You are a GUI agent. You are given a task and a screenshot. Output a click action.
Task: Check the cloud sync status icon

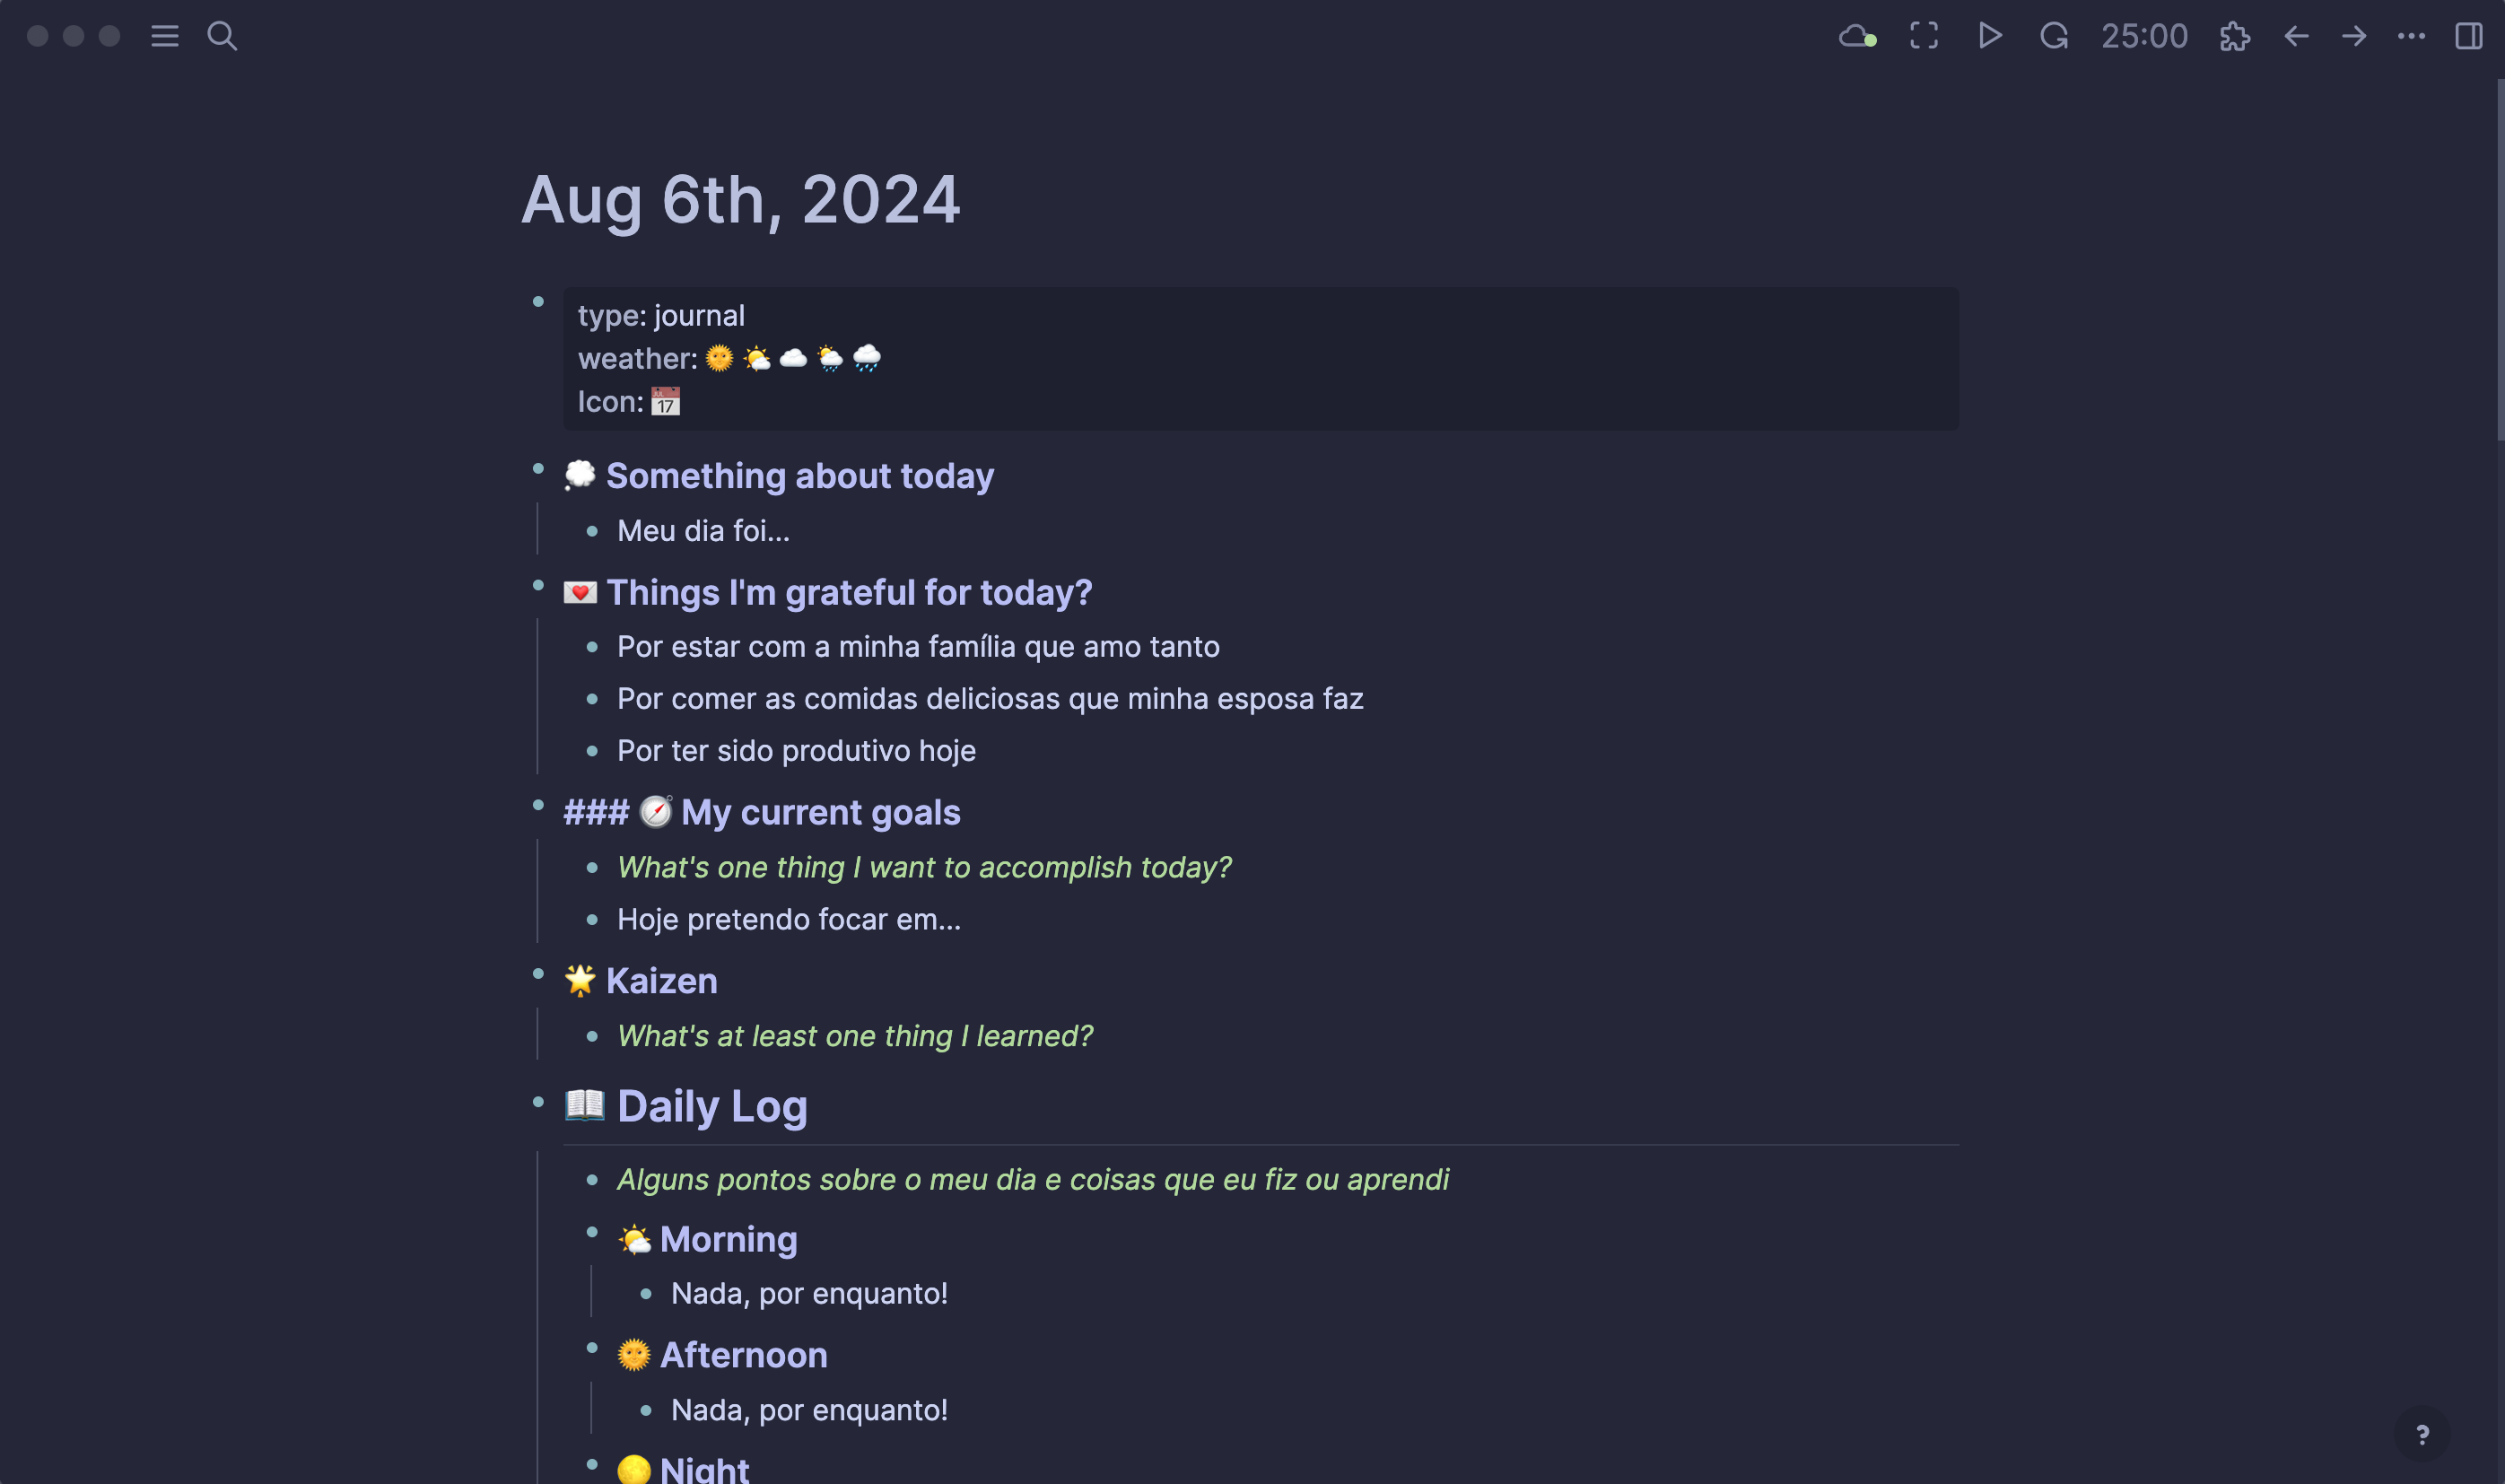coord(1857,36)
